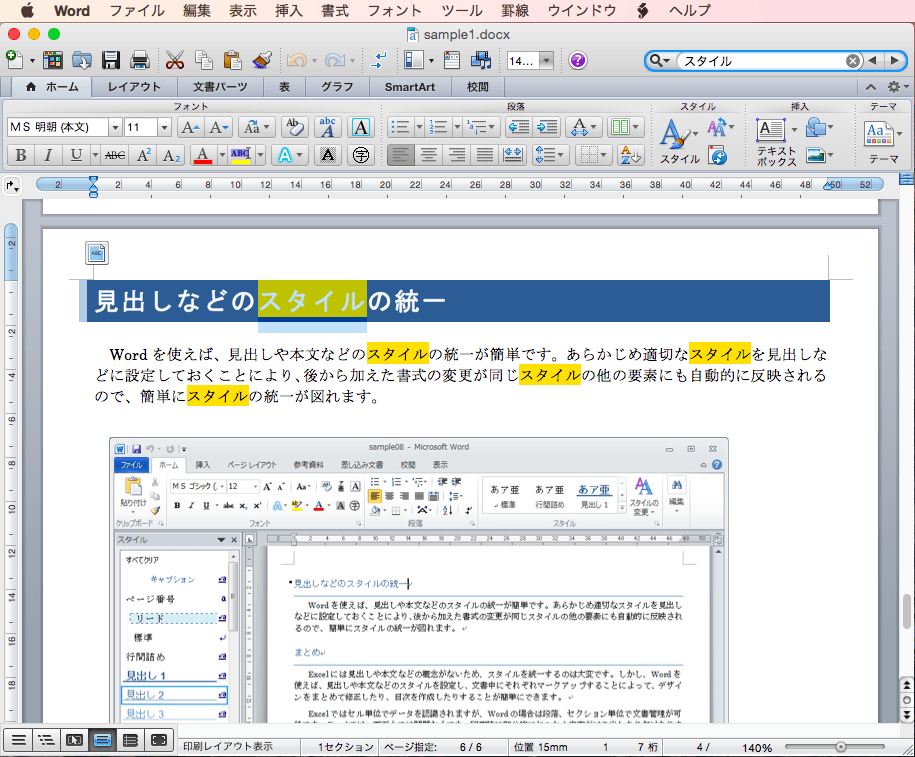Switch to the レイアウト ribbon tab
The height and width of the screenshot is (757, 915).
tap(134, 86)
